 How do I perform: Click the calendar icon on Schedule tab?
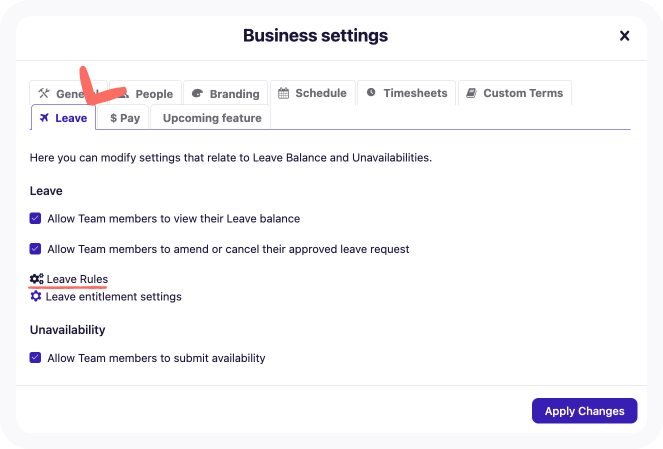(x=283, y=93)
